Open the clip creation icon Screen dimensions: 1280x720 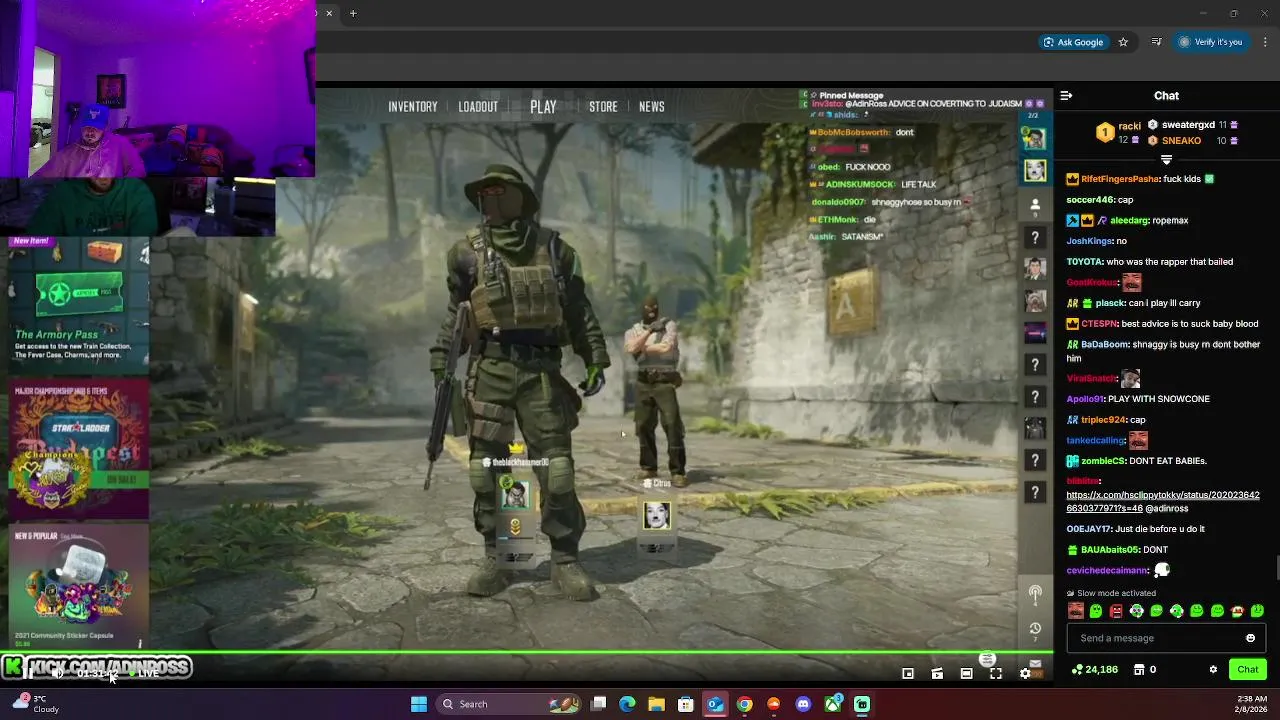tap(937, 674)
